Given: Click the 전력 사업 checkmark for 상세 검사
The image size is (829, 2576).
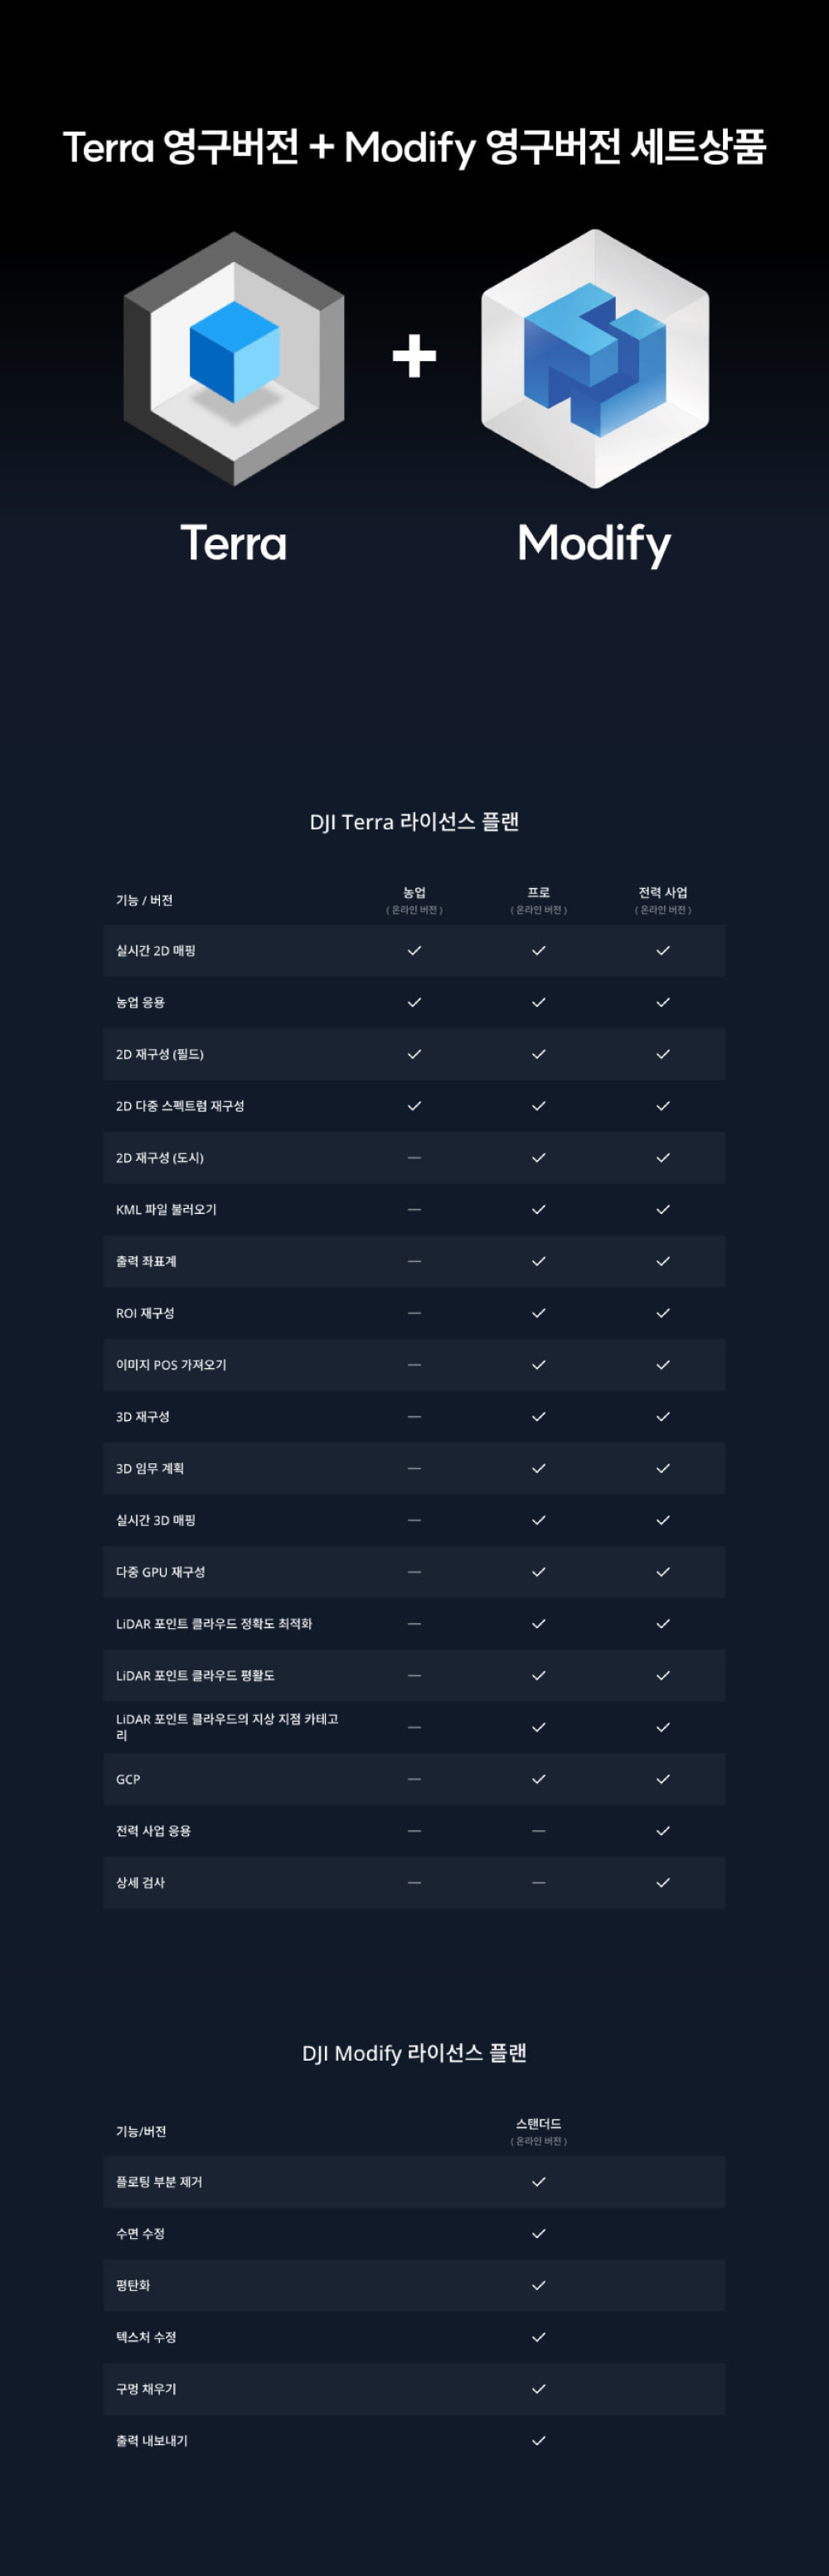Looking at the screenshot, I should pyautogui.click(x=662, y=1882).
